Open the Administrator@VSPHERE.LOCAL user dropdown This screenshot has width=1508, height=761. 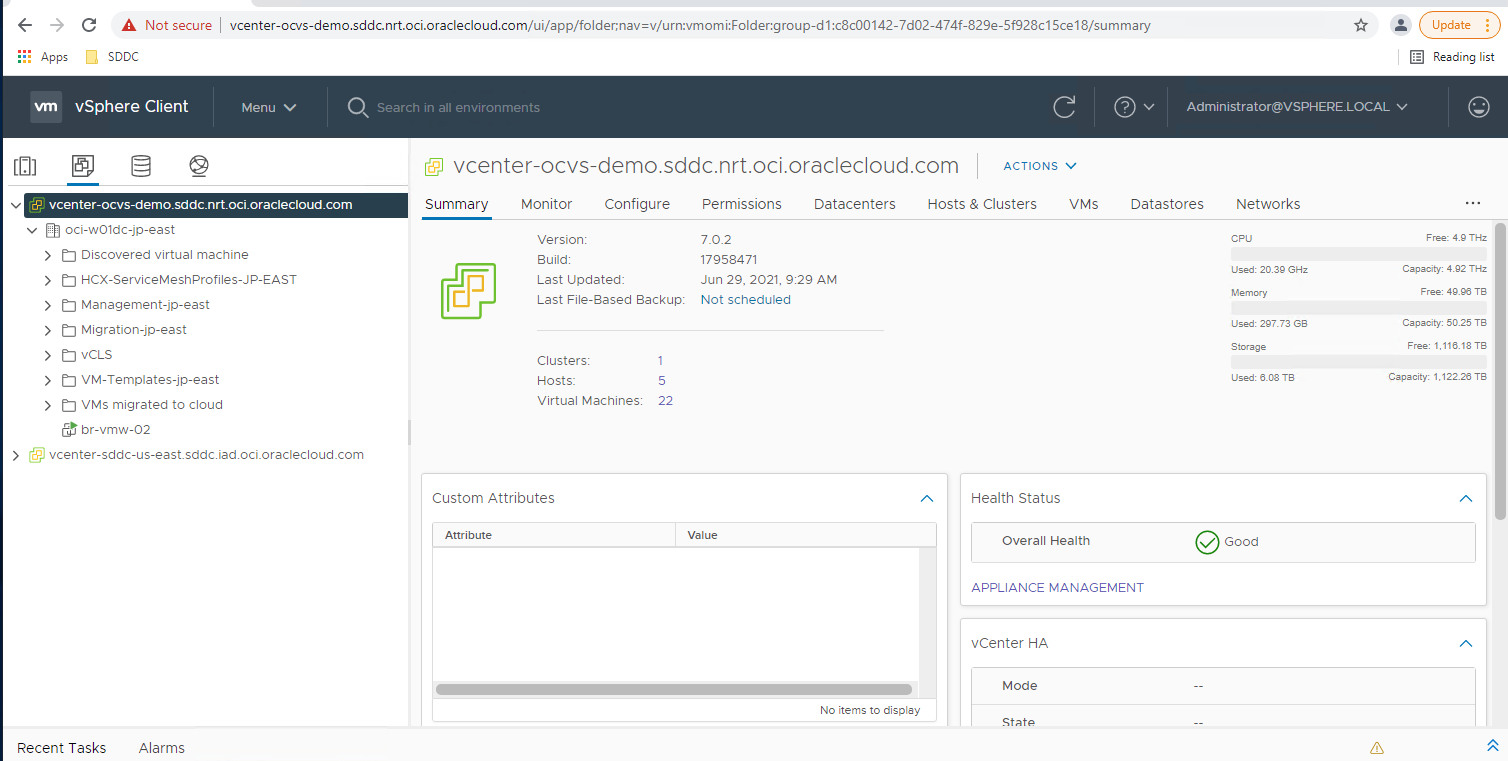coord(1295,106)
